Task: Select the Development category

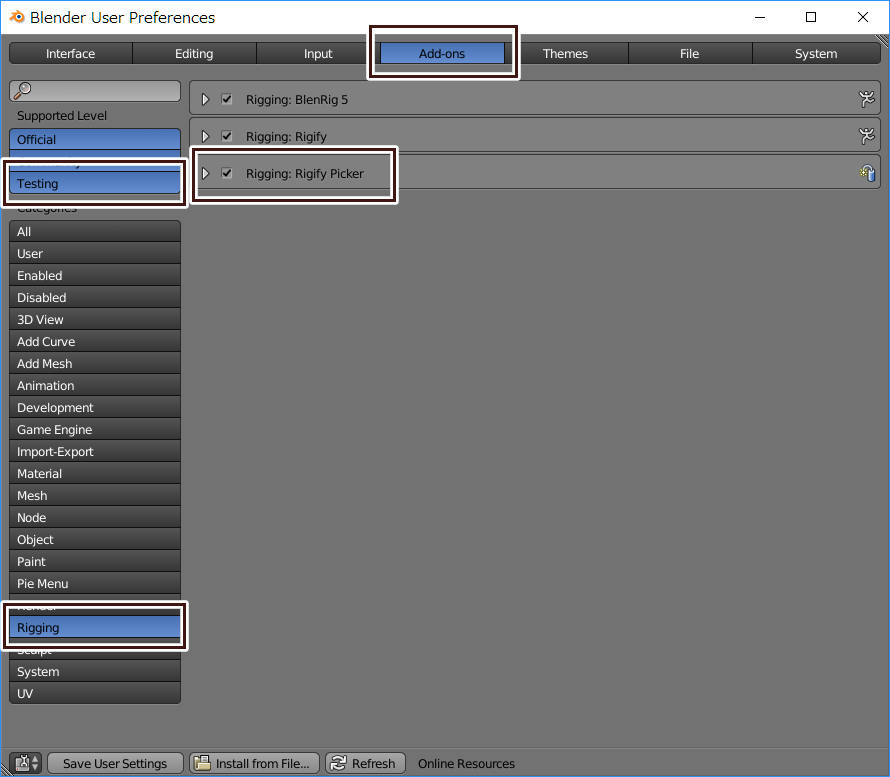Action: tap(95, 408)
